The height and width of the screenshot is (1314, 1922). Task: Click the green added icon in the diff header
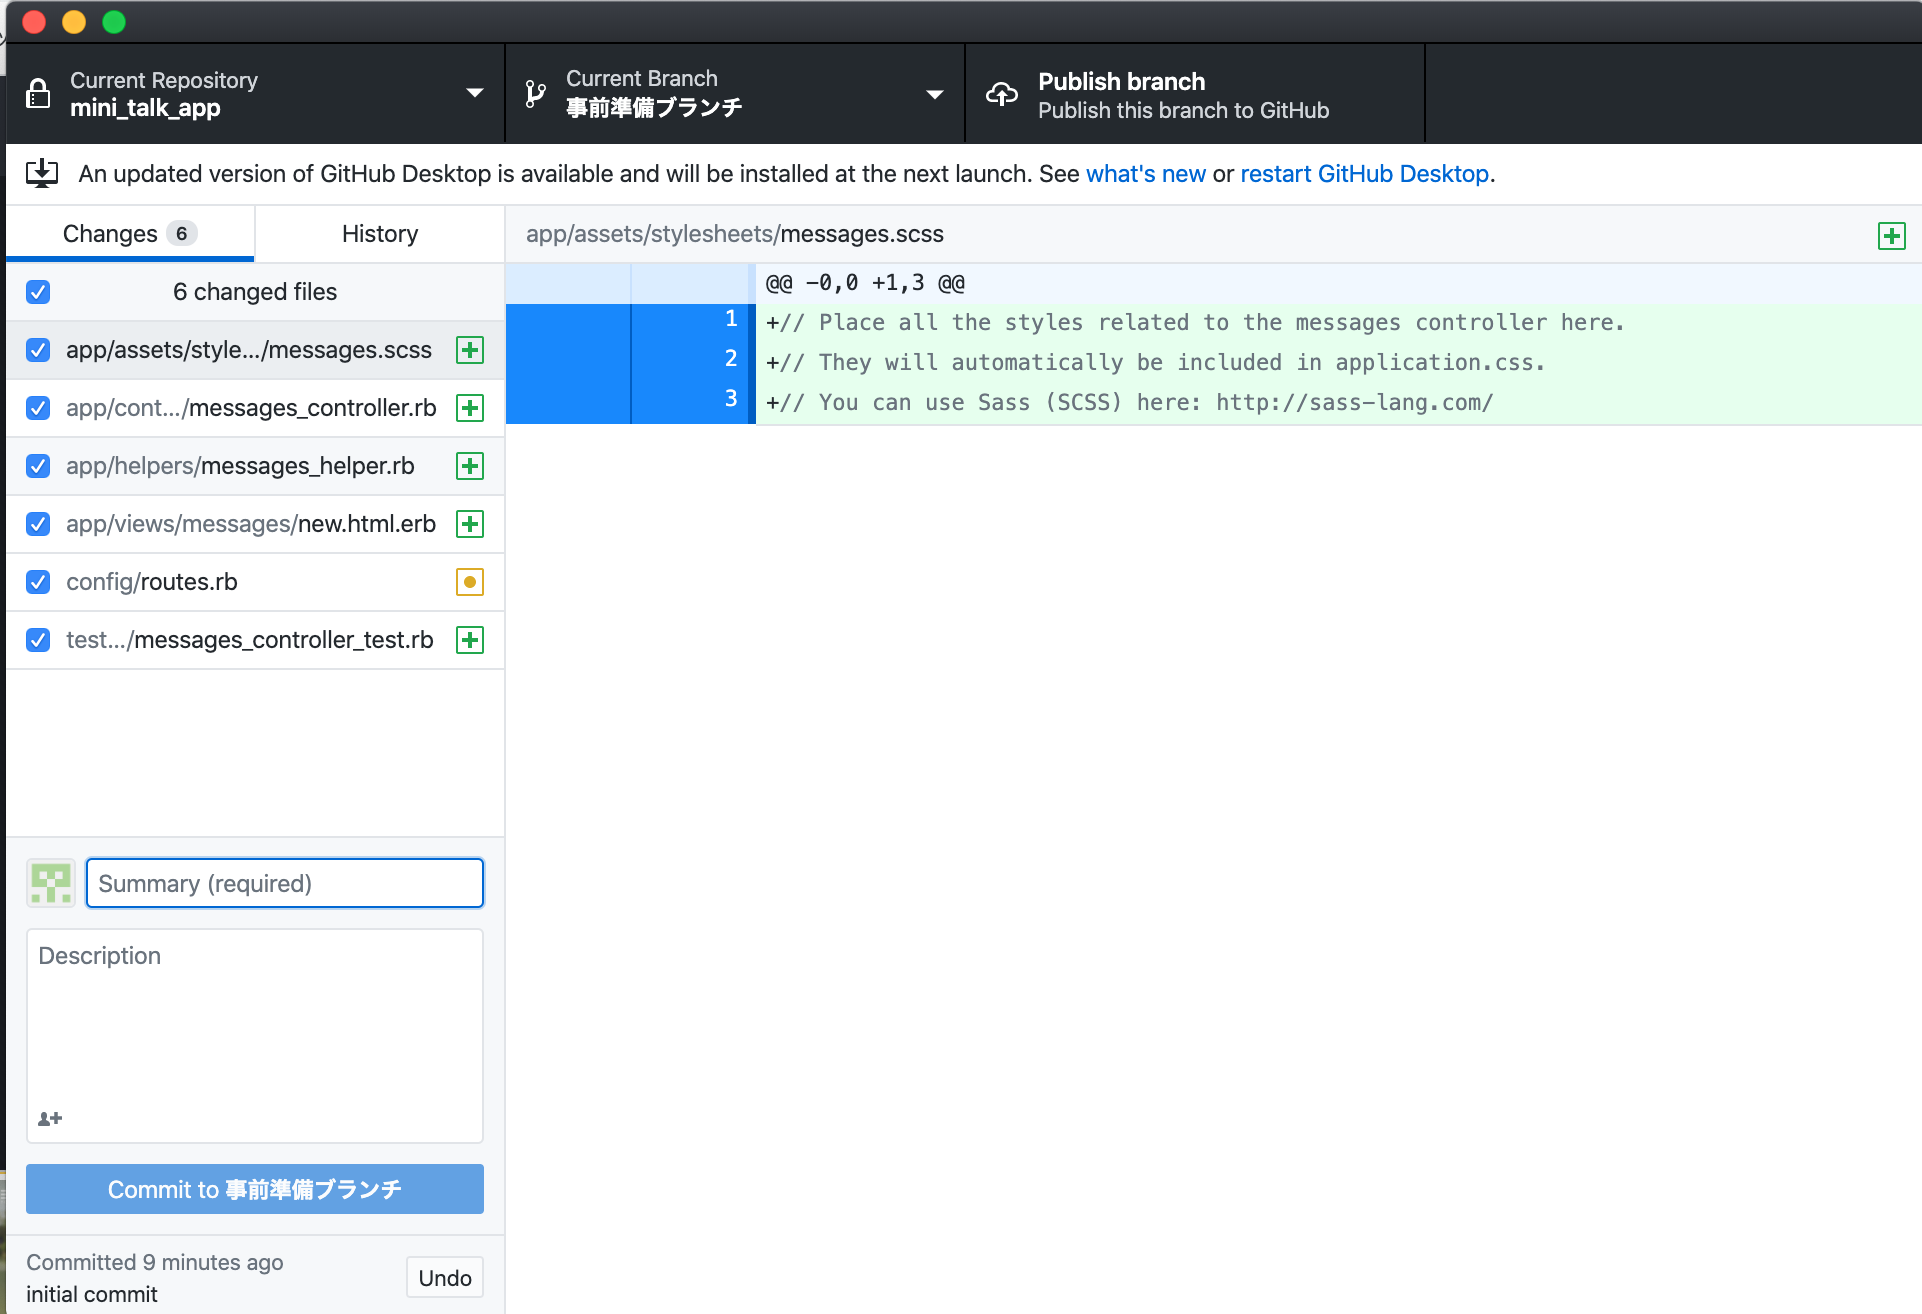[x=1891, y=236]
